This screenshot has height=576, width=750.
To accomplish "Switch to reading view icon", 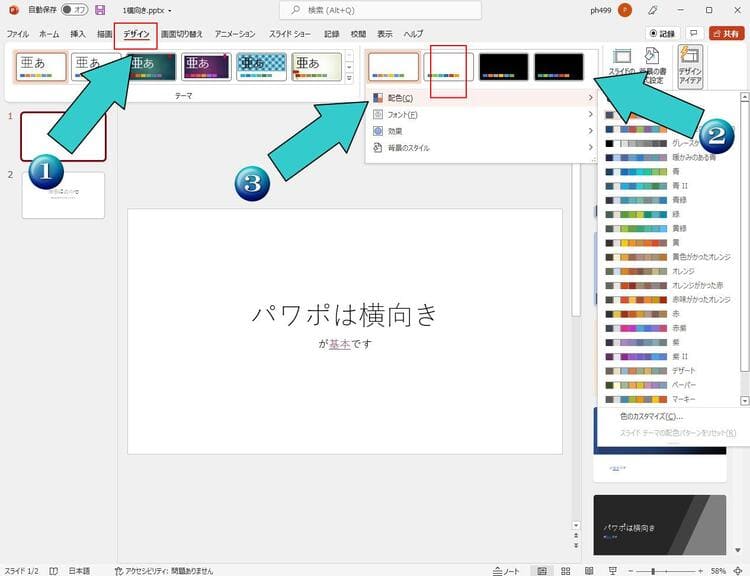I will (589, 571).
